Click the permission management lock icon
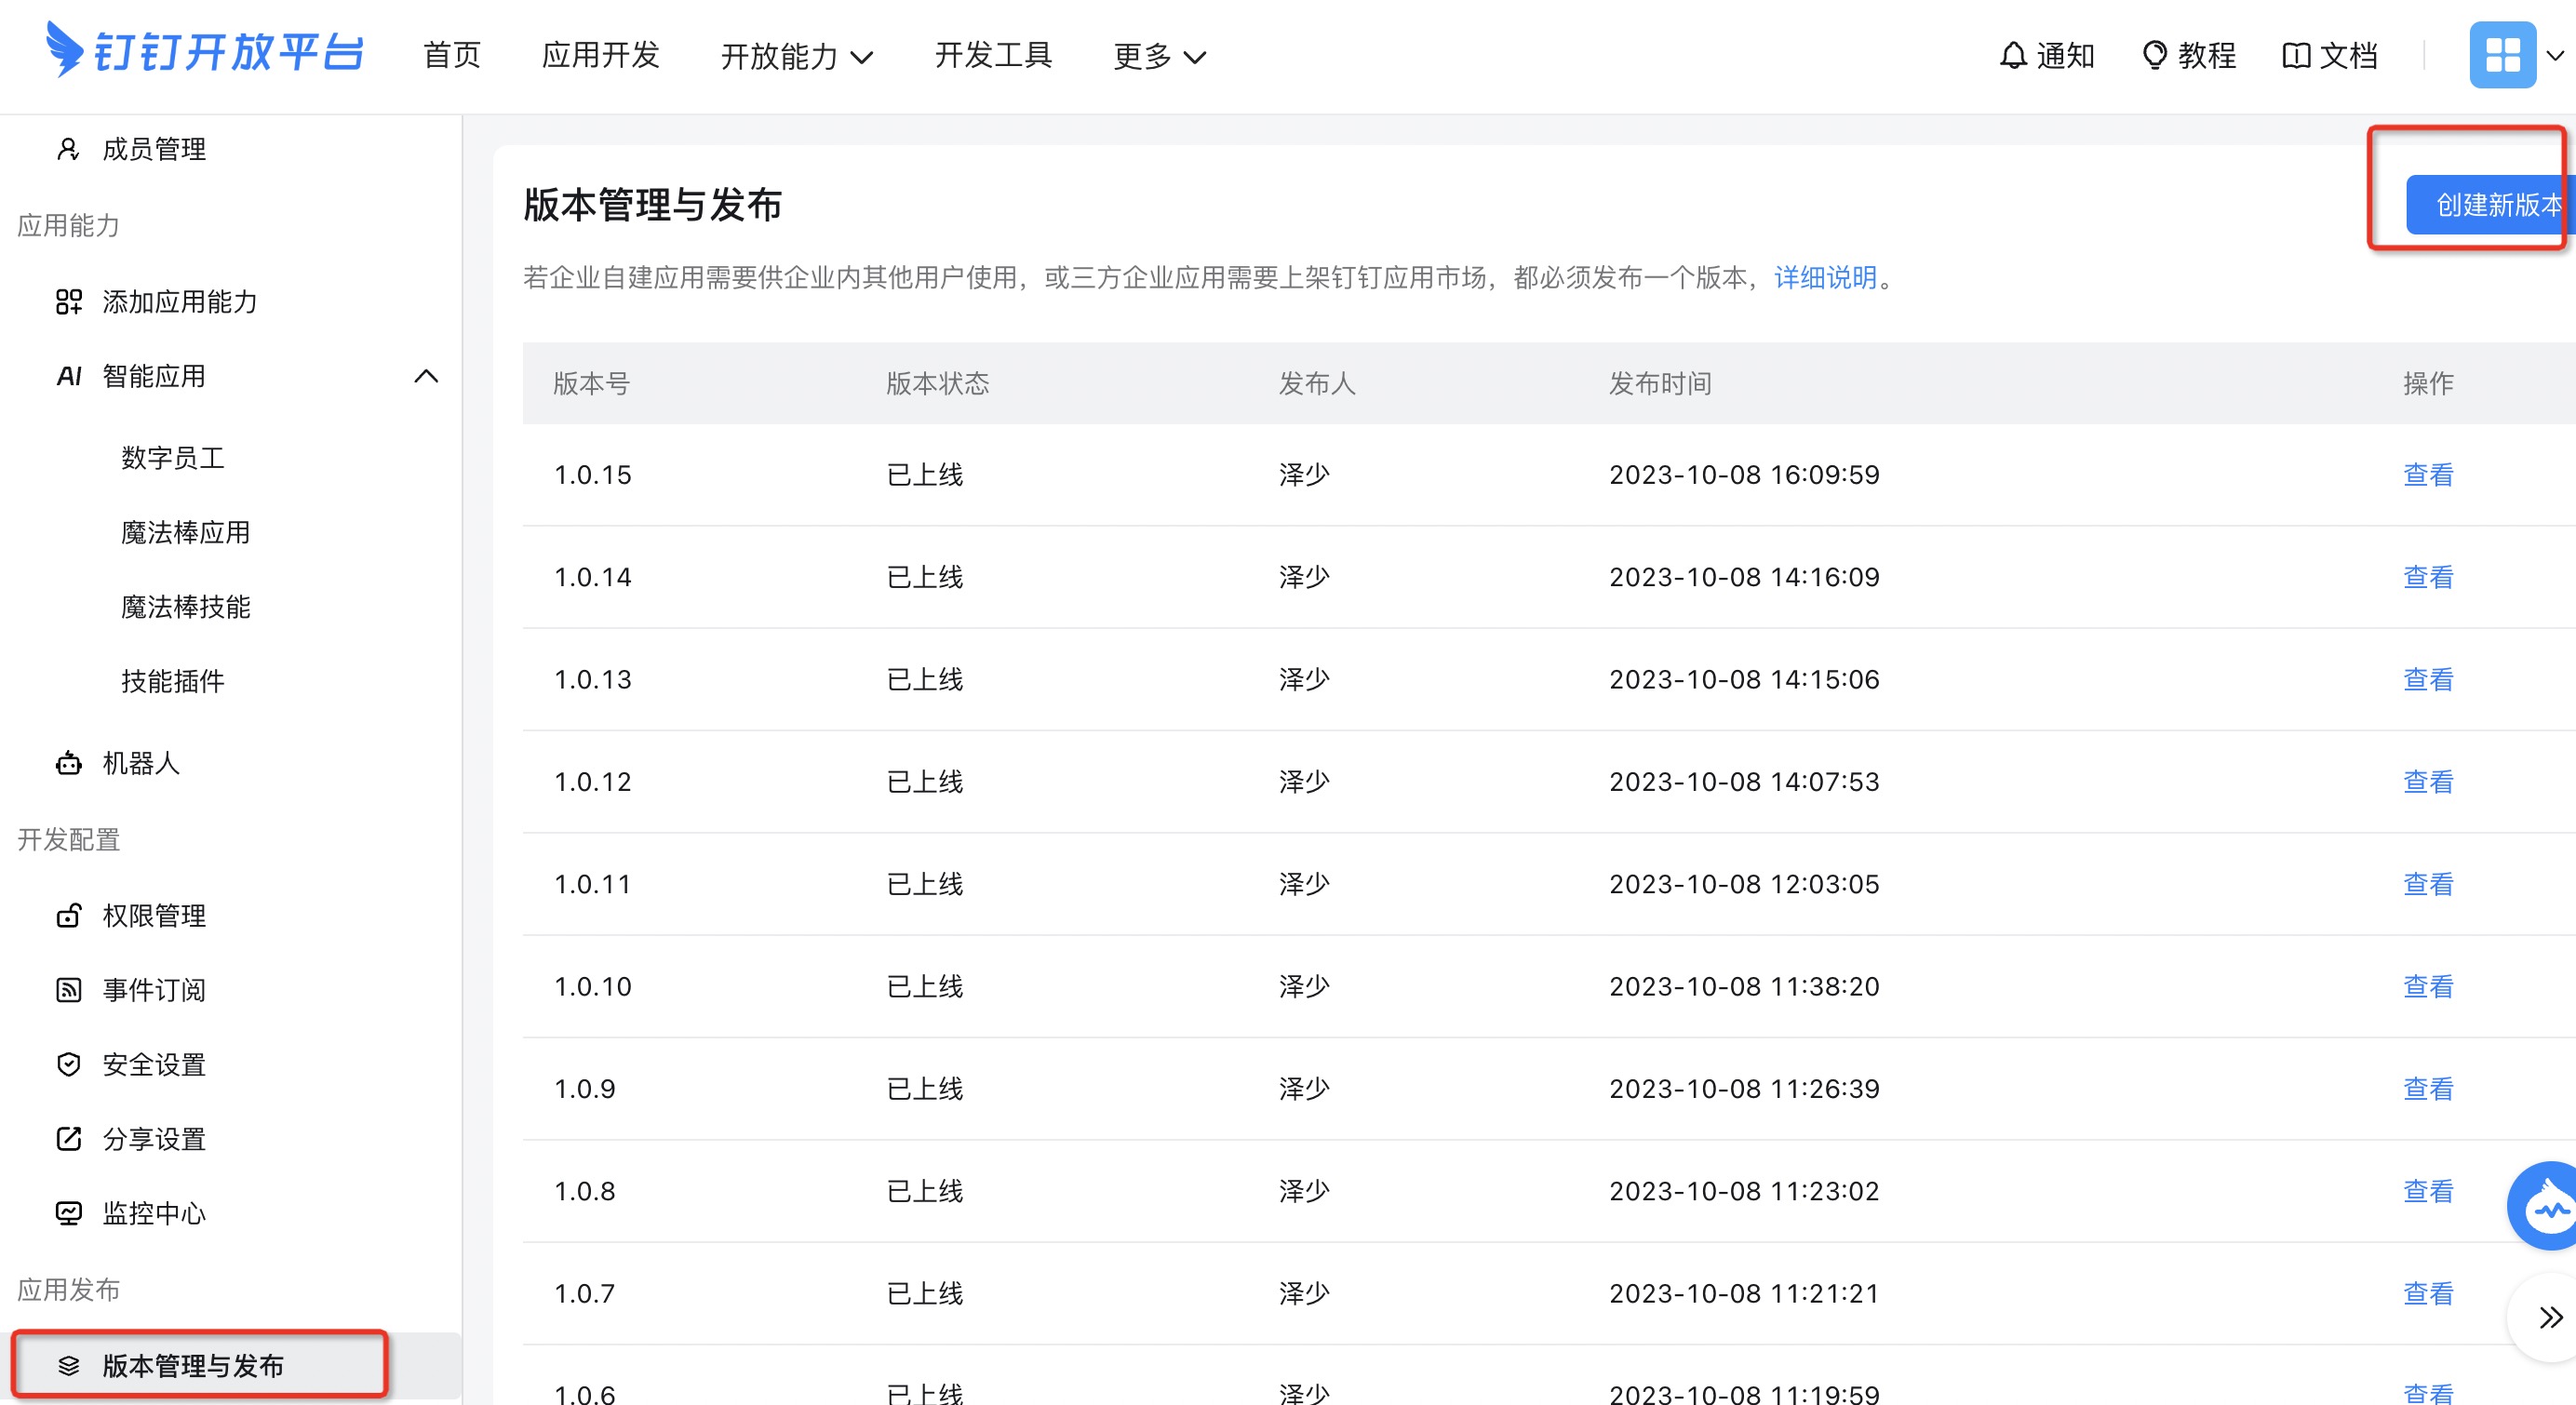Screen dimensions: 2576x1405 point(68,916)
